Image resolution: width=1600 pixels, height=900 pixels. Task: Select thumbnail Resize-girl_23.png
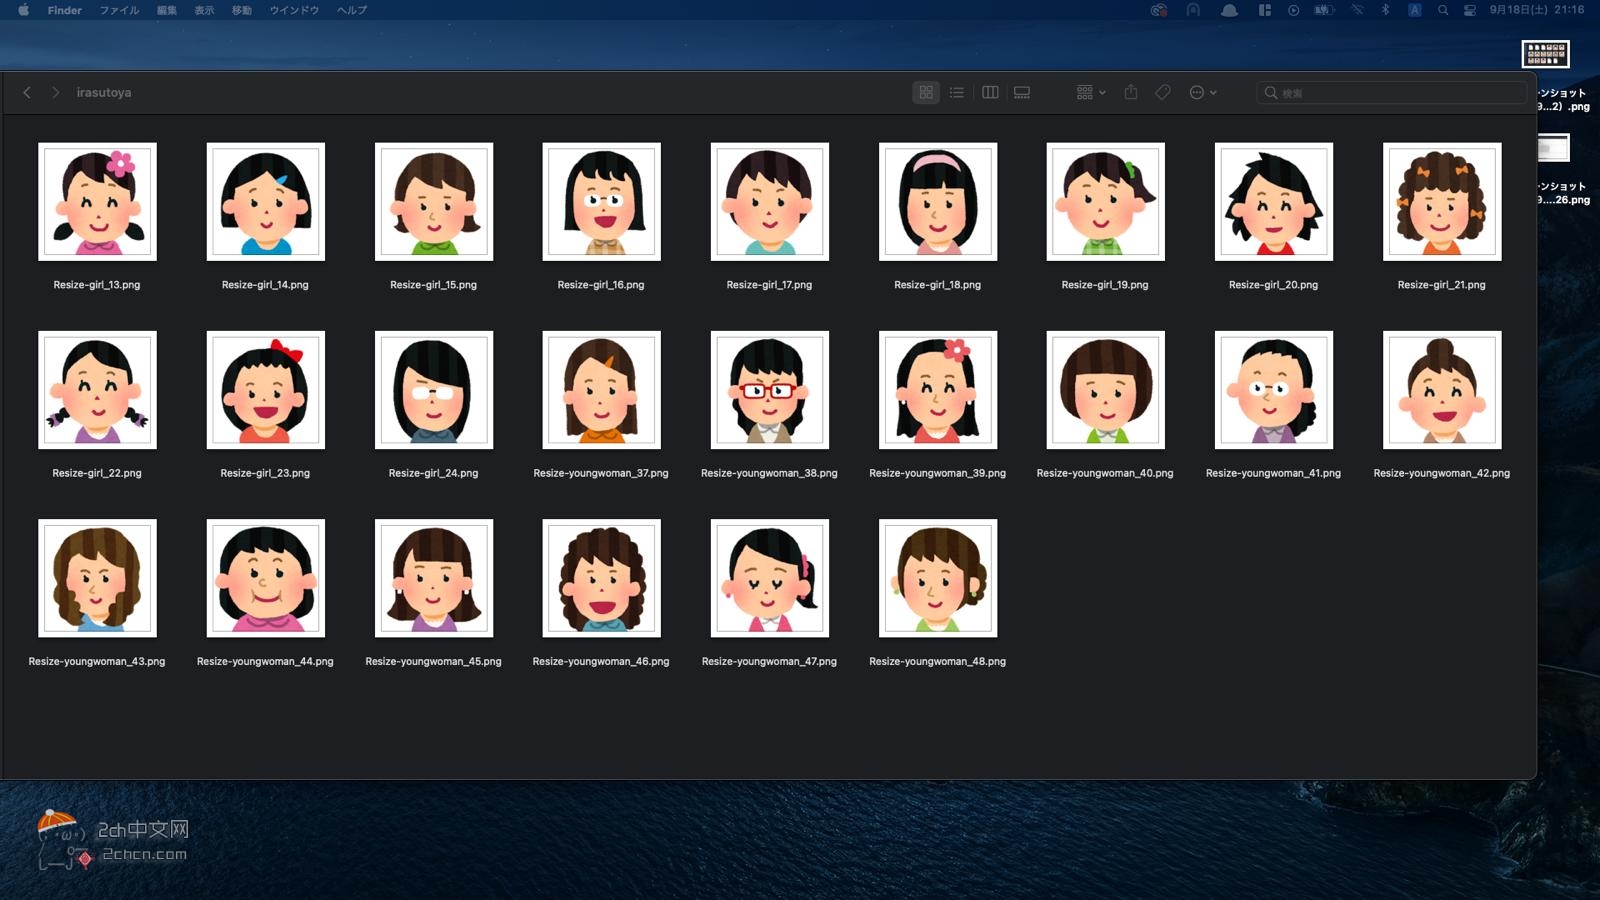click(x=265, y=390)
